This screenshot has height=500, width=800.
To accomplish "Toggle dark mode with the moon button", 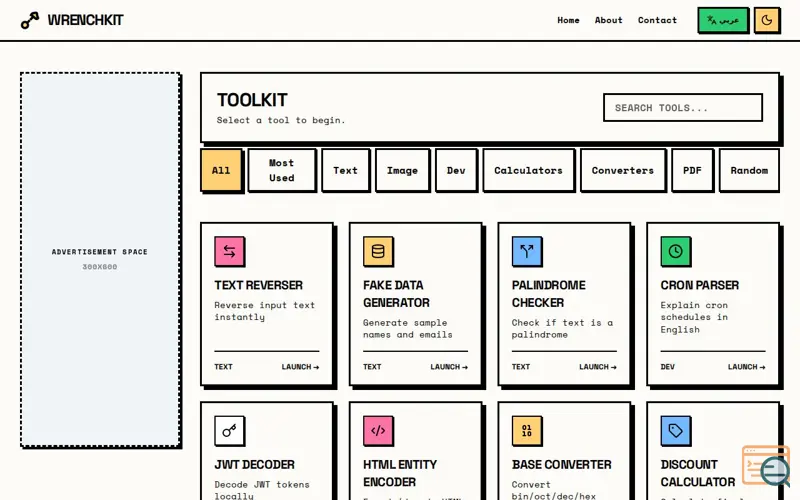I will coord(766,20).
